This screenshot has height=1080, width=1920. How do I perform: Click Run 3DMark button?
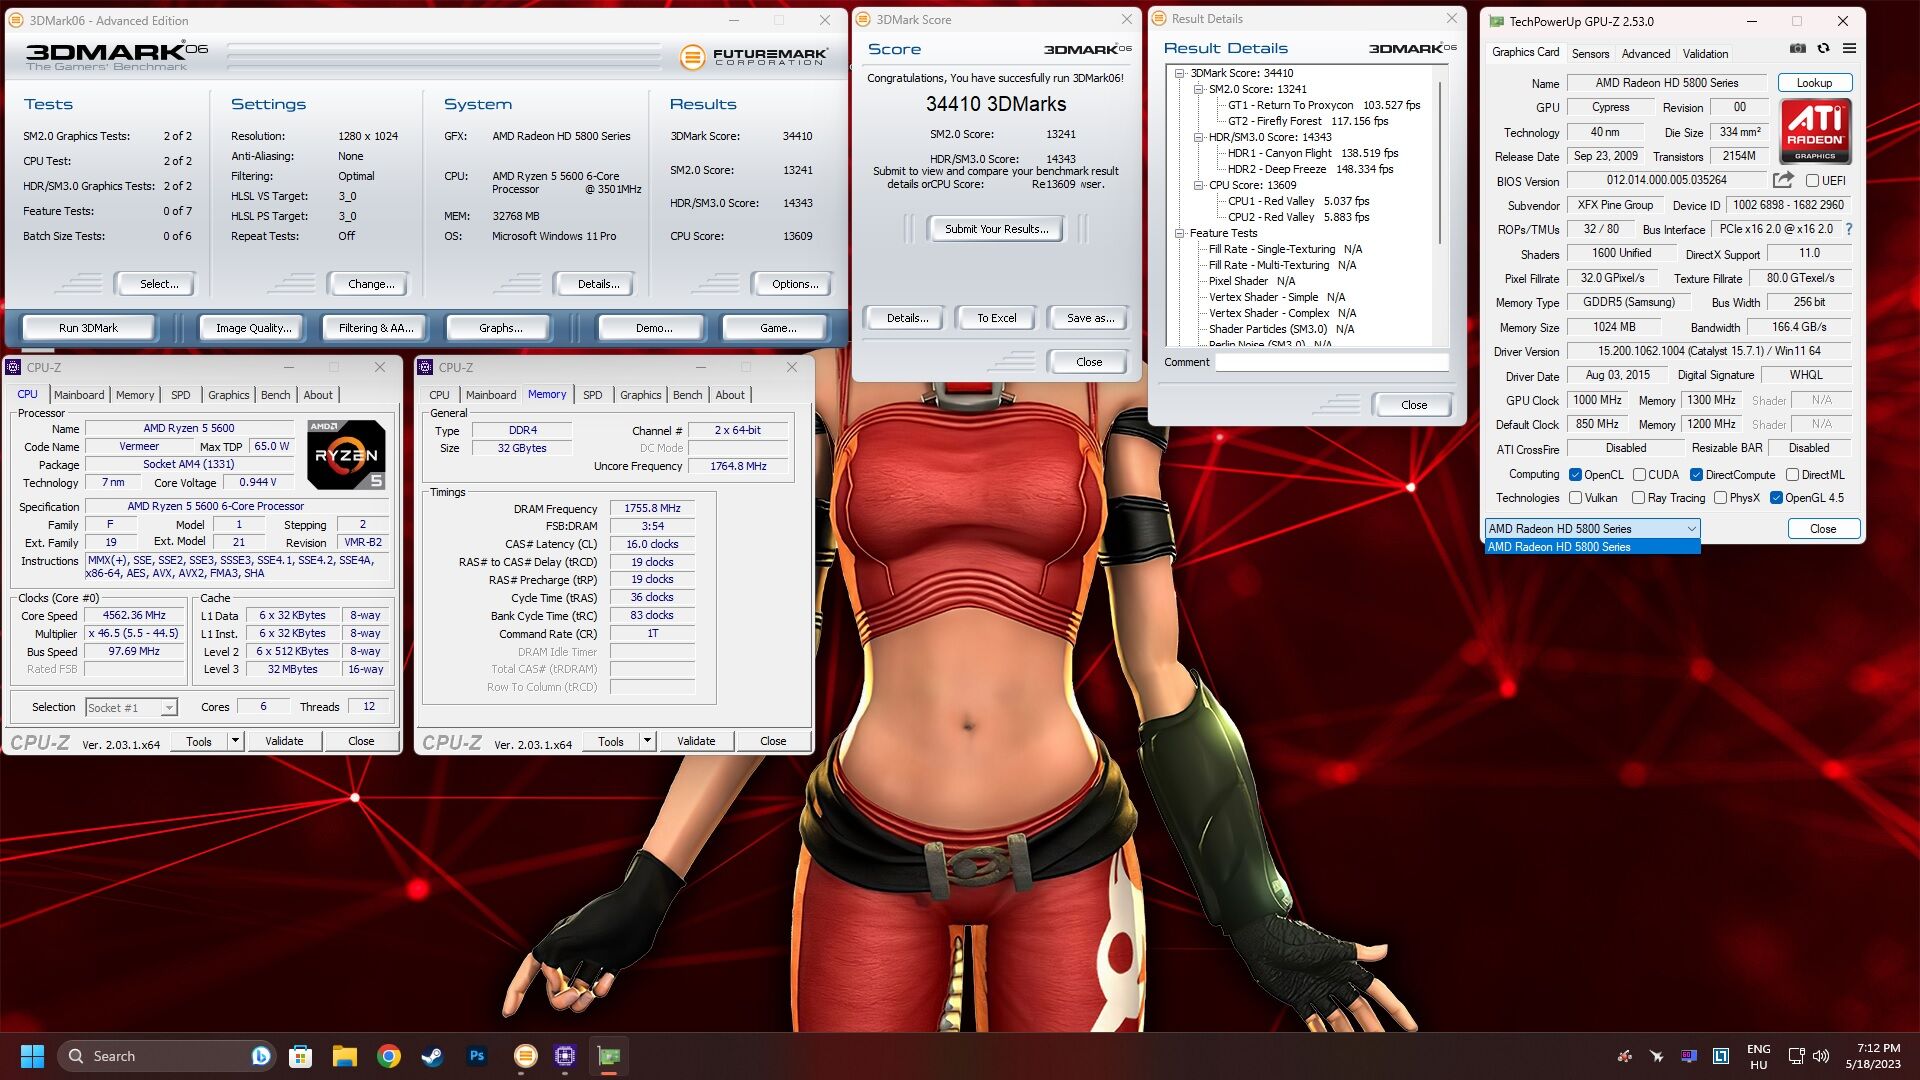pyautogui.click(x=88, y=328)
